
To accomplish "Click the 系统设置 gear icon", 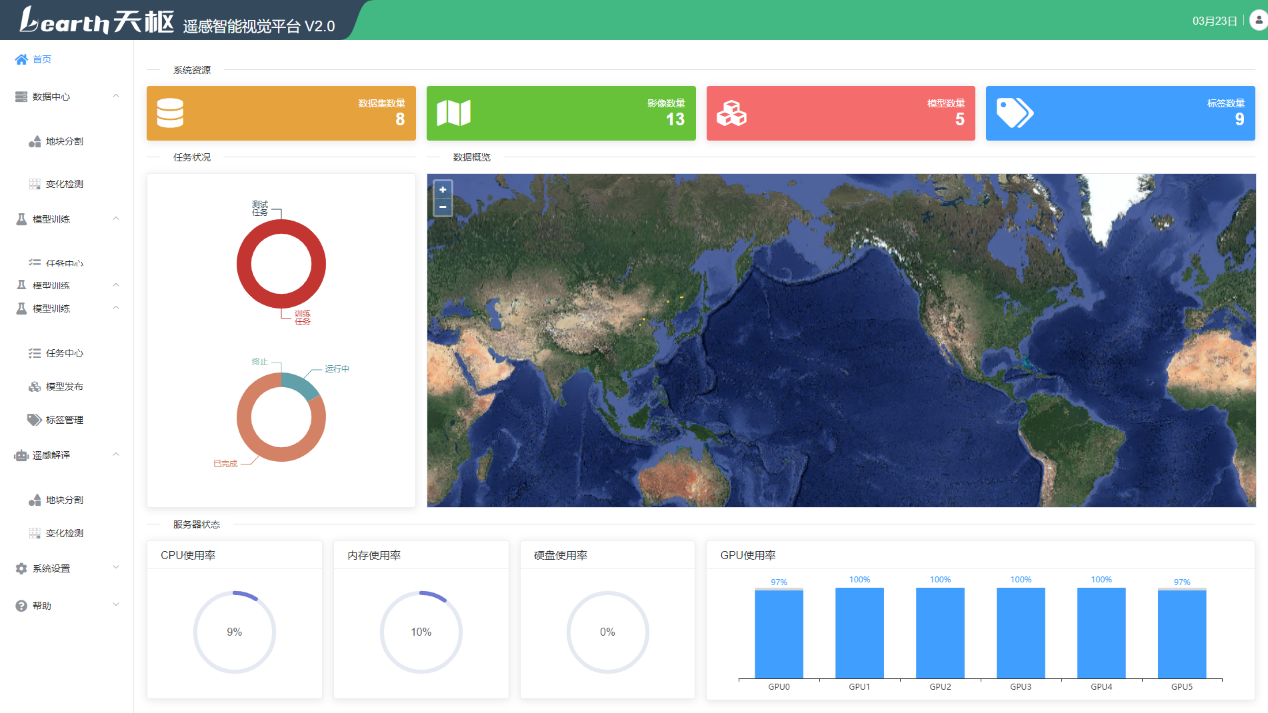I will (x=21, y=568).
